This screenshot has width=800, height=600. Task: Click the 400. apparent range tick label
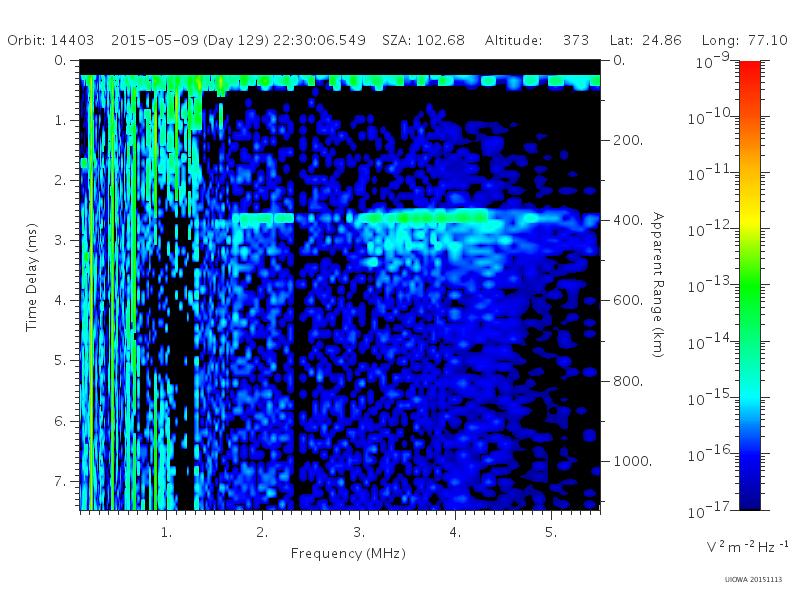[628, 220]
